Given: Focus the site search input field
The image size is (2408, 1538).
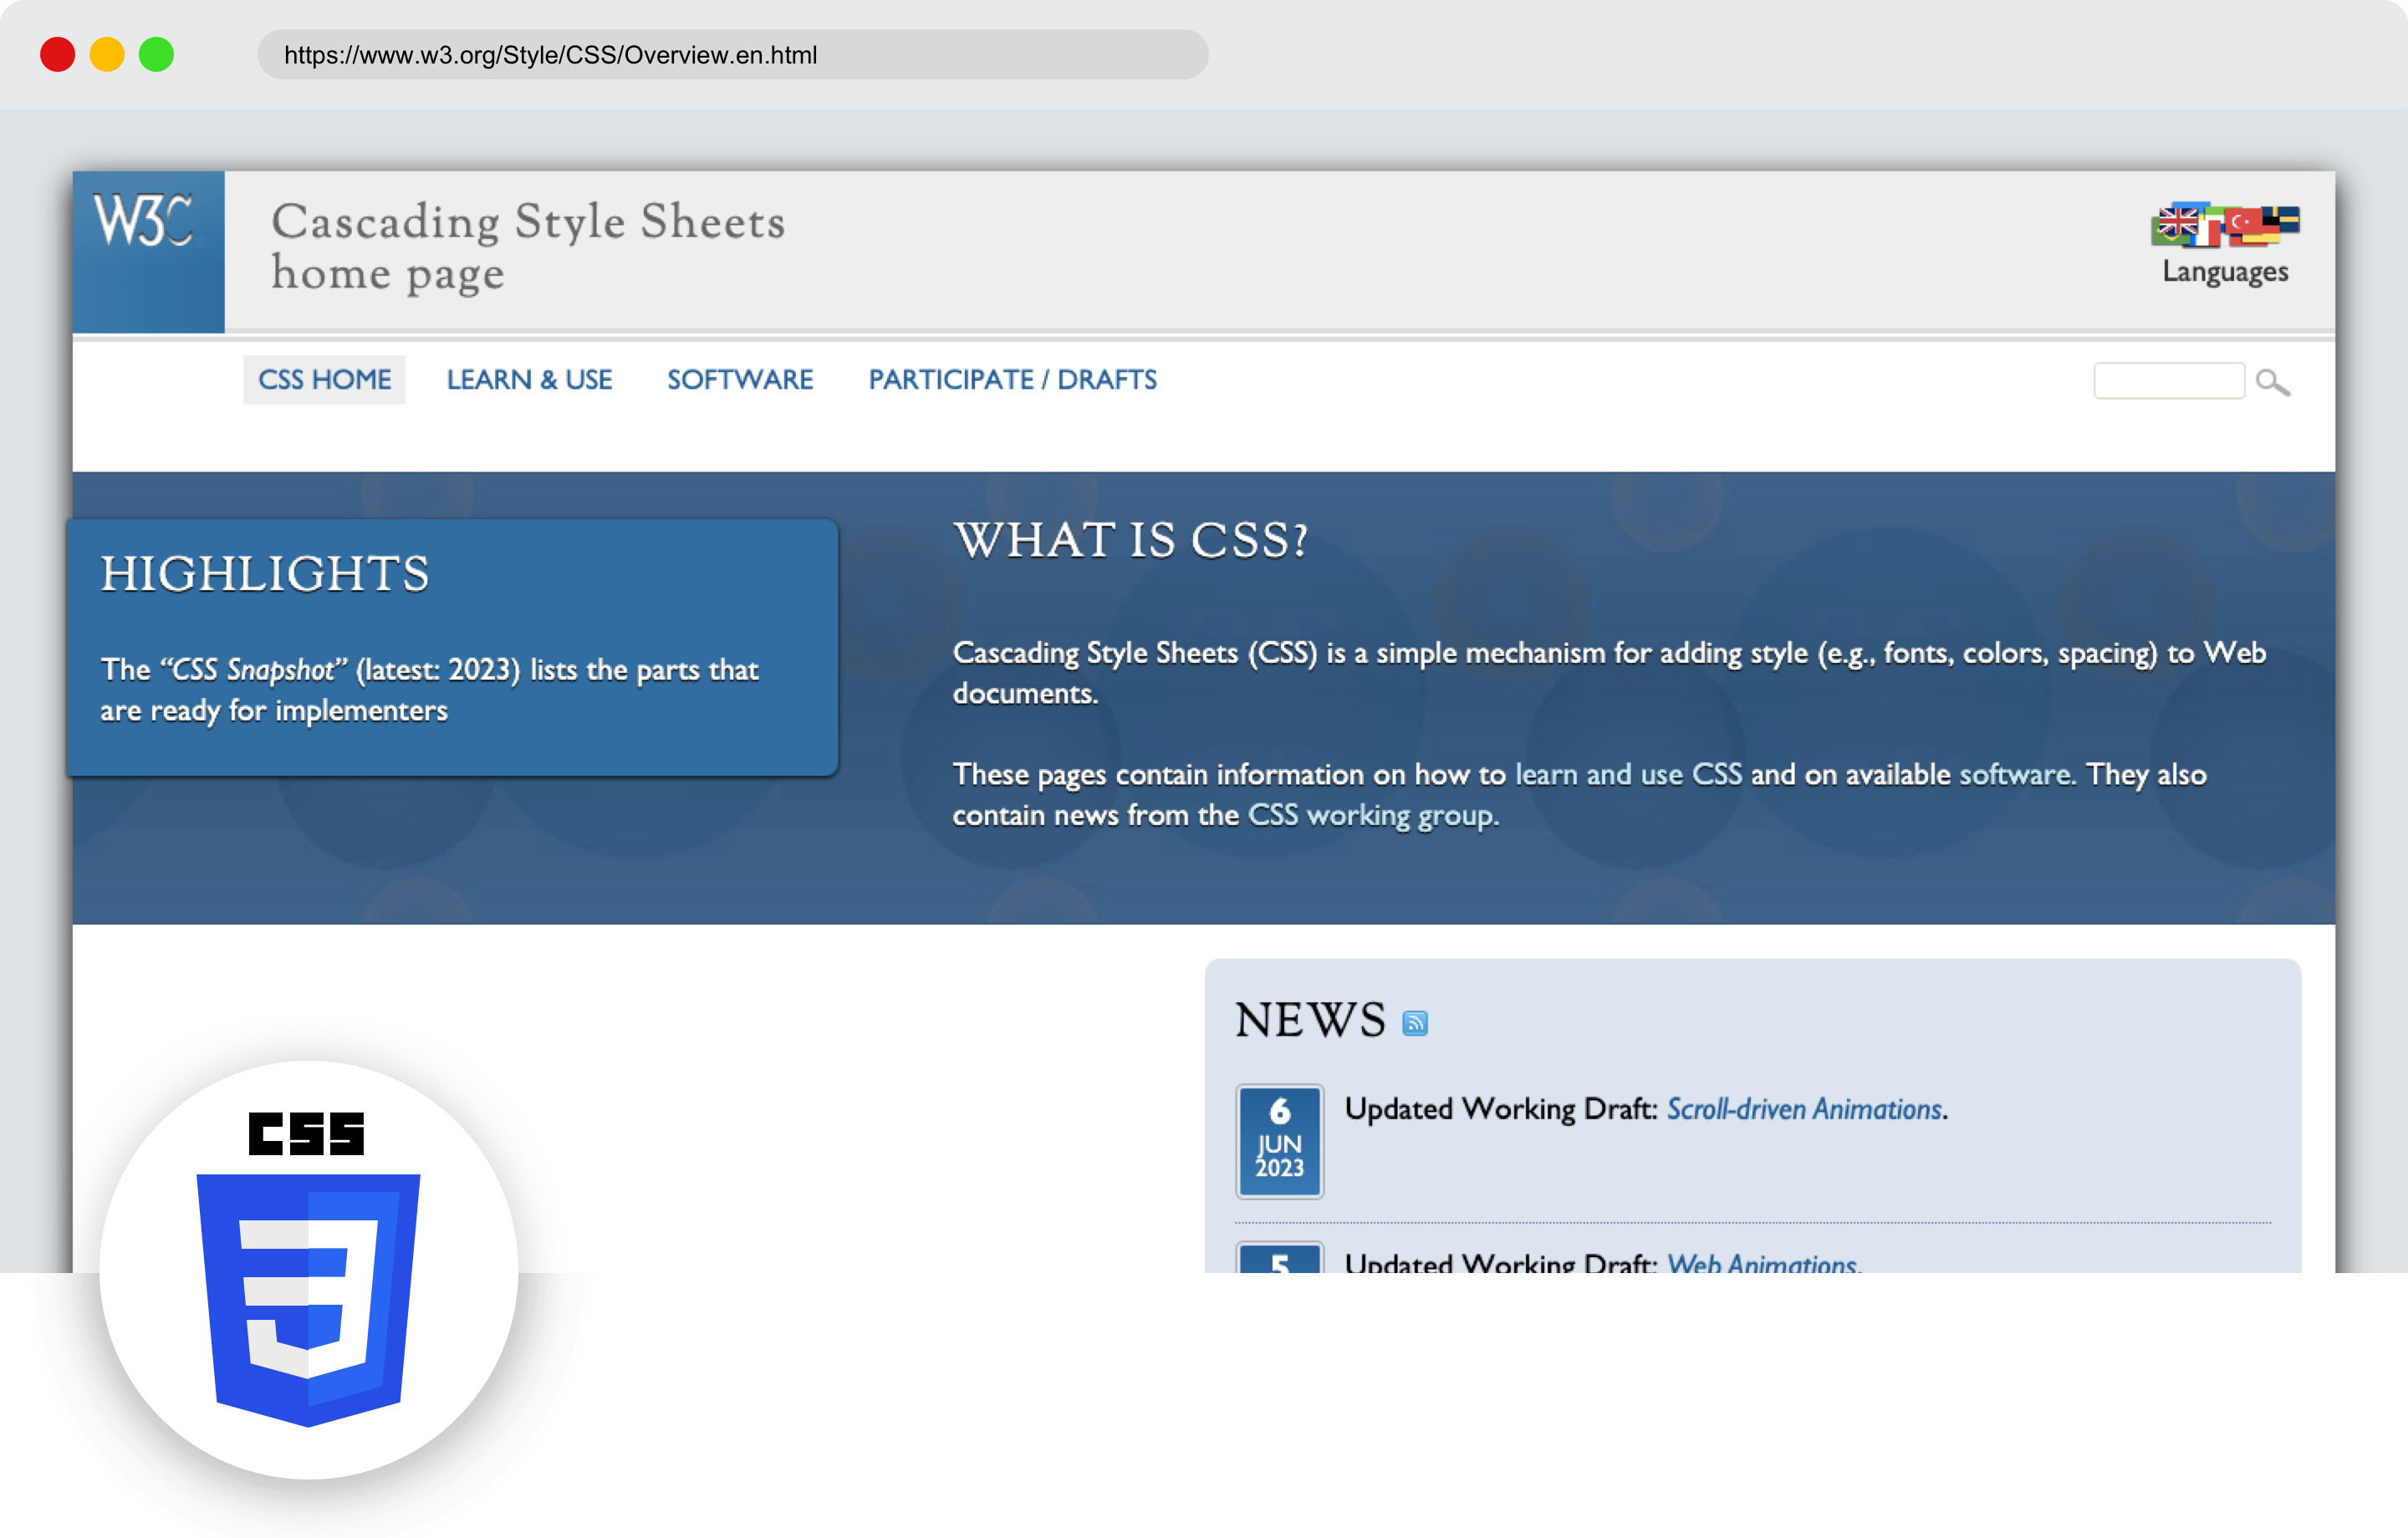Looking at the screenshot, I should (2169, 381).
